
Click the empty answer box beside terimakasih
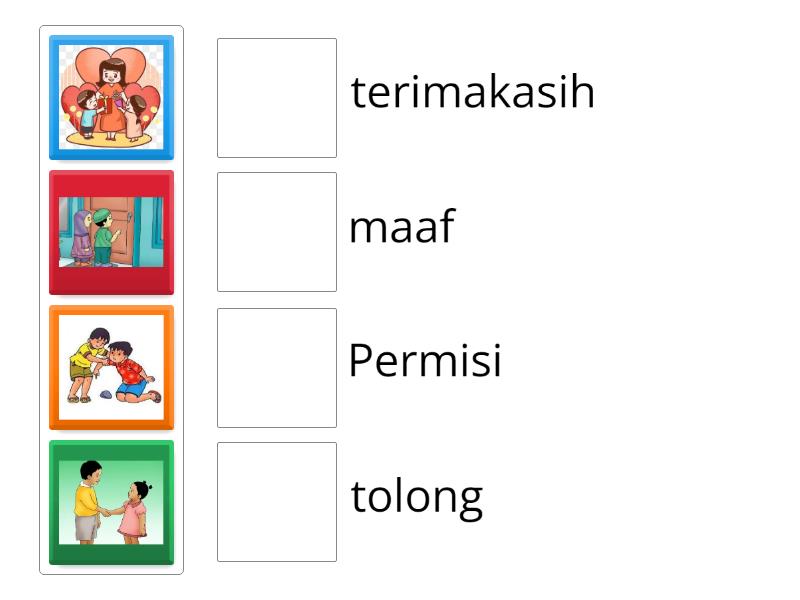277,97
